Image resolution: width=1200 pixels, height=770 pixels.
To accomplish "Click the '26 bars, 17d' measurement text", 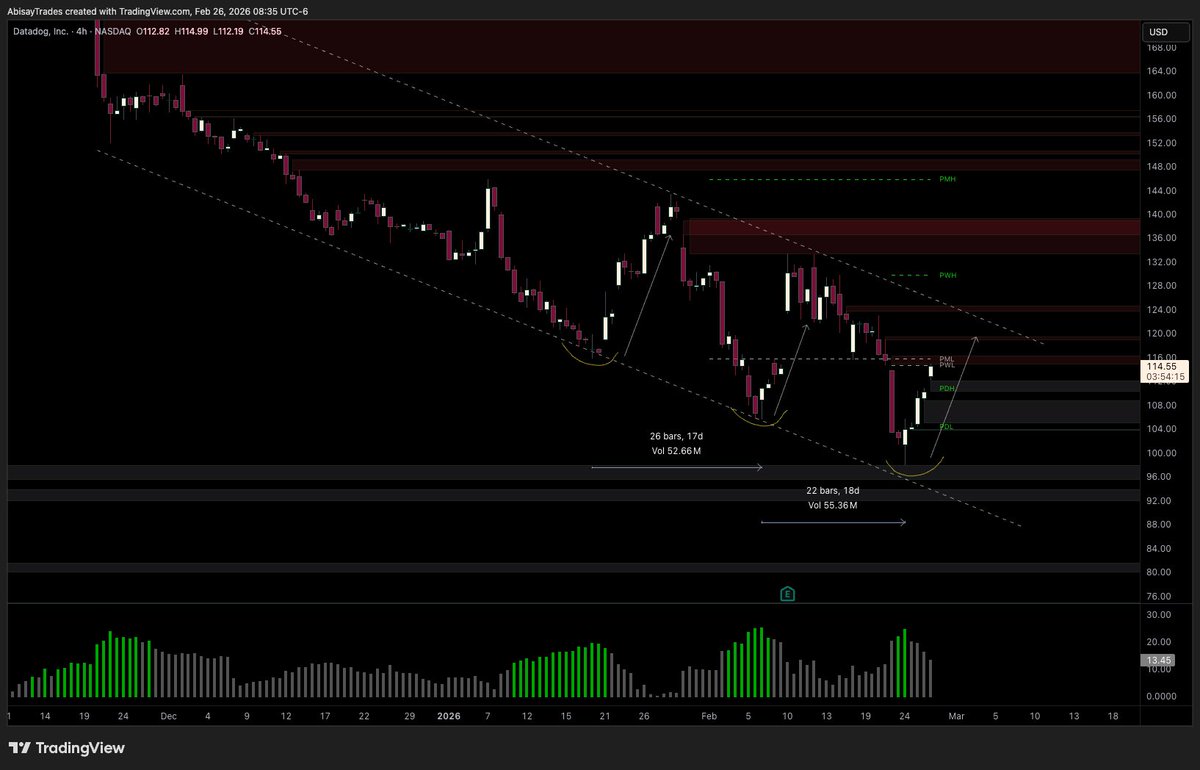I will [676, 436].
